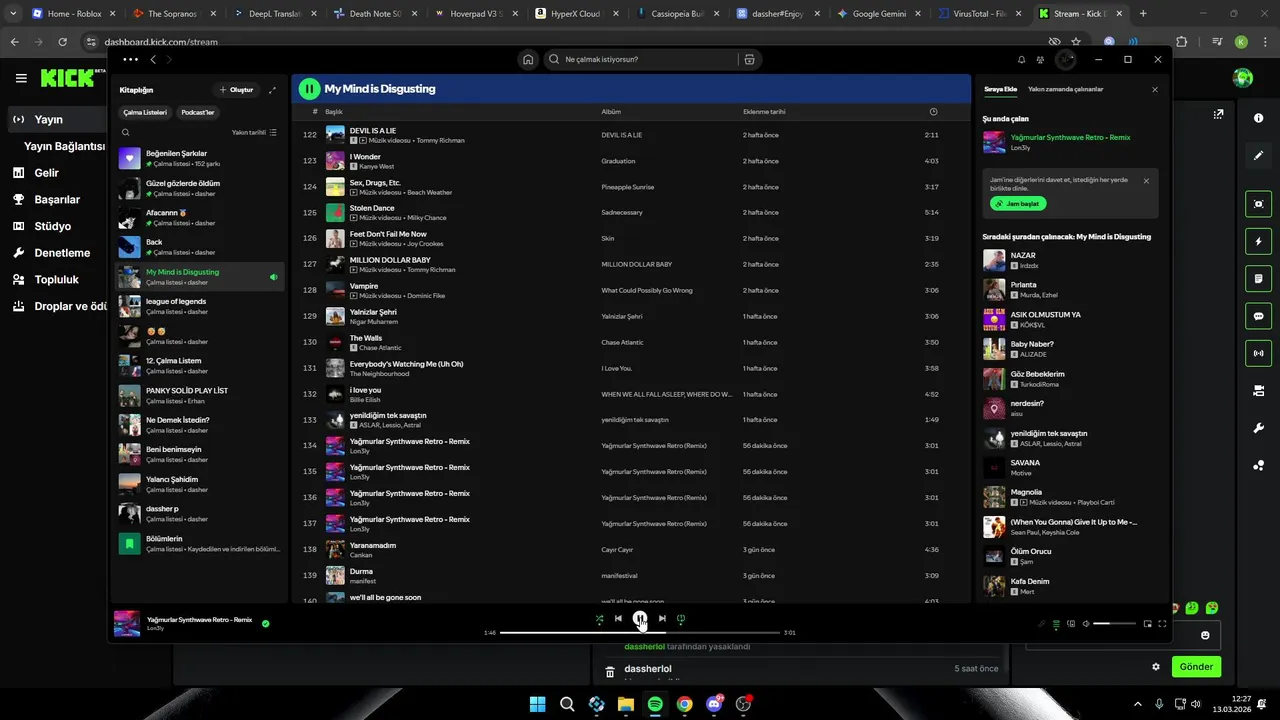Image resolution: width=1280 pixels, height=720 pixels.
Task: Select the Podcast'ler filter chip
Action: (x=197, y=112)
